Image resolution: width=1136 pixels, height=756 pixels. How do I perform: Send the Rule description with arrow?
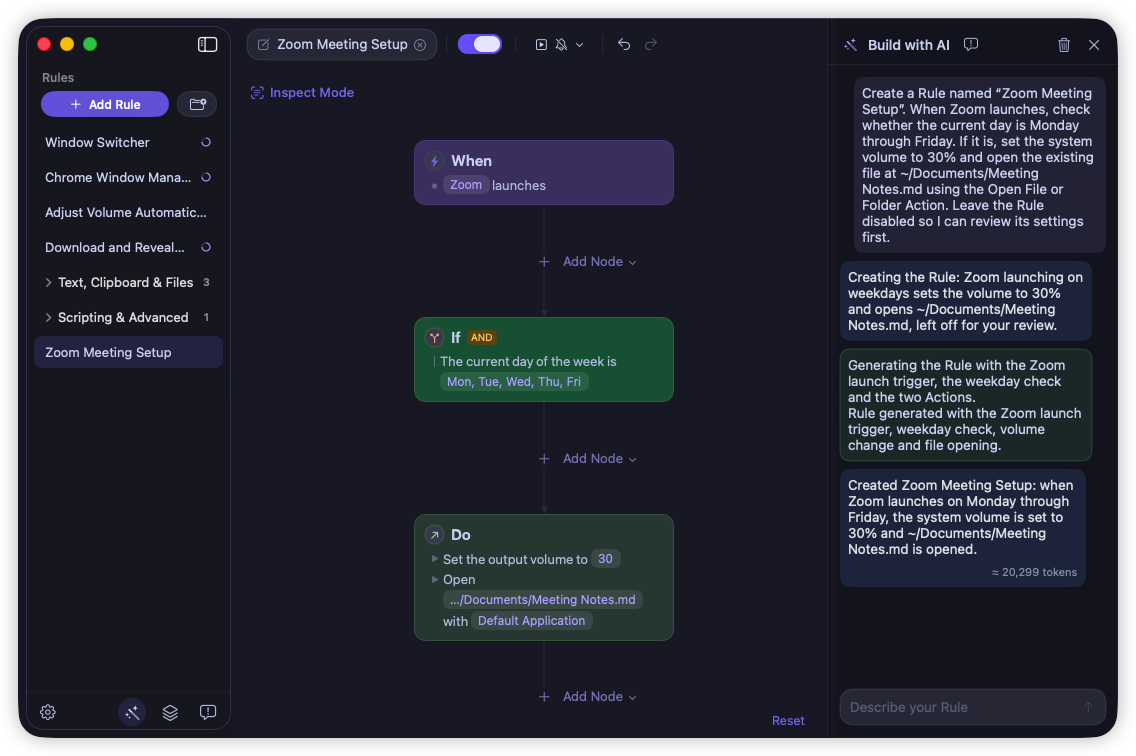point(1088,707)
